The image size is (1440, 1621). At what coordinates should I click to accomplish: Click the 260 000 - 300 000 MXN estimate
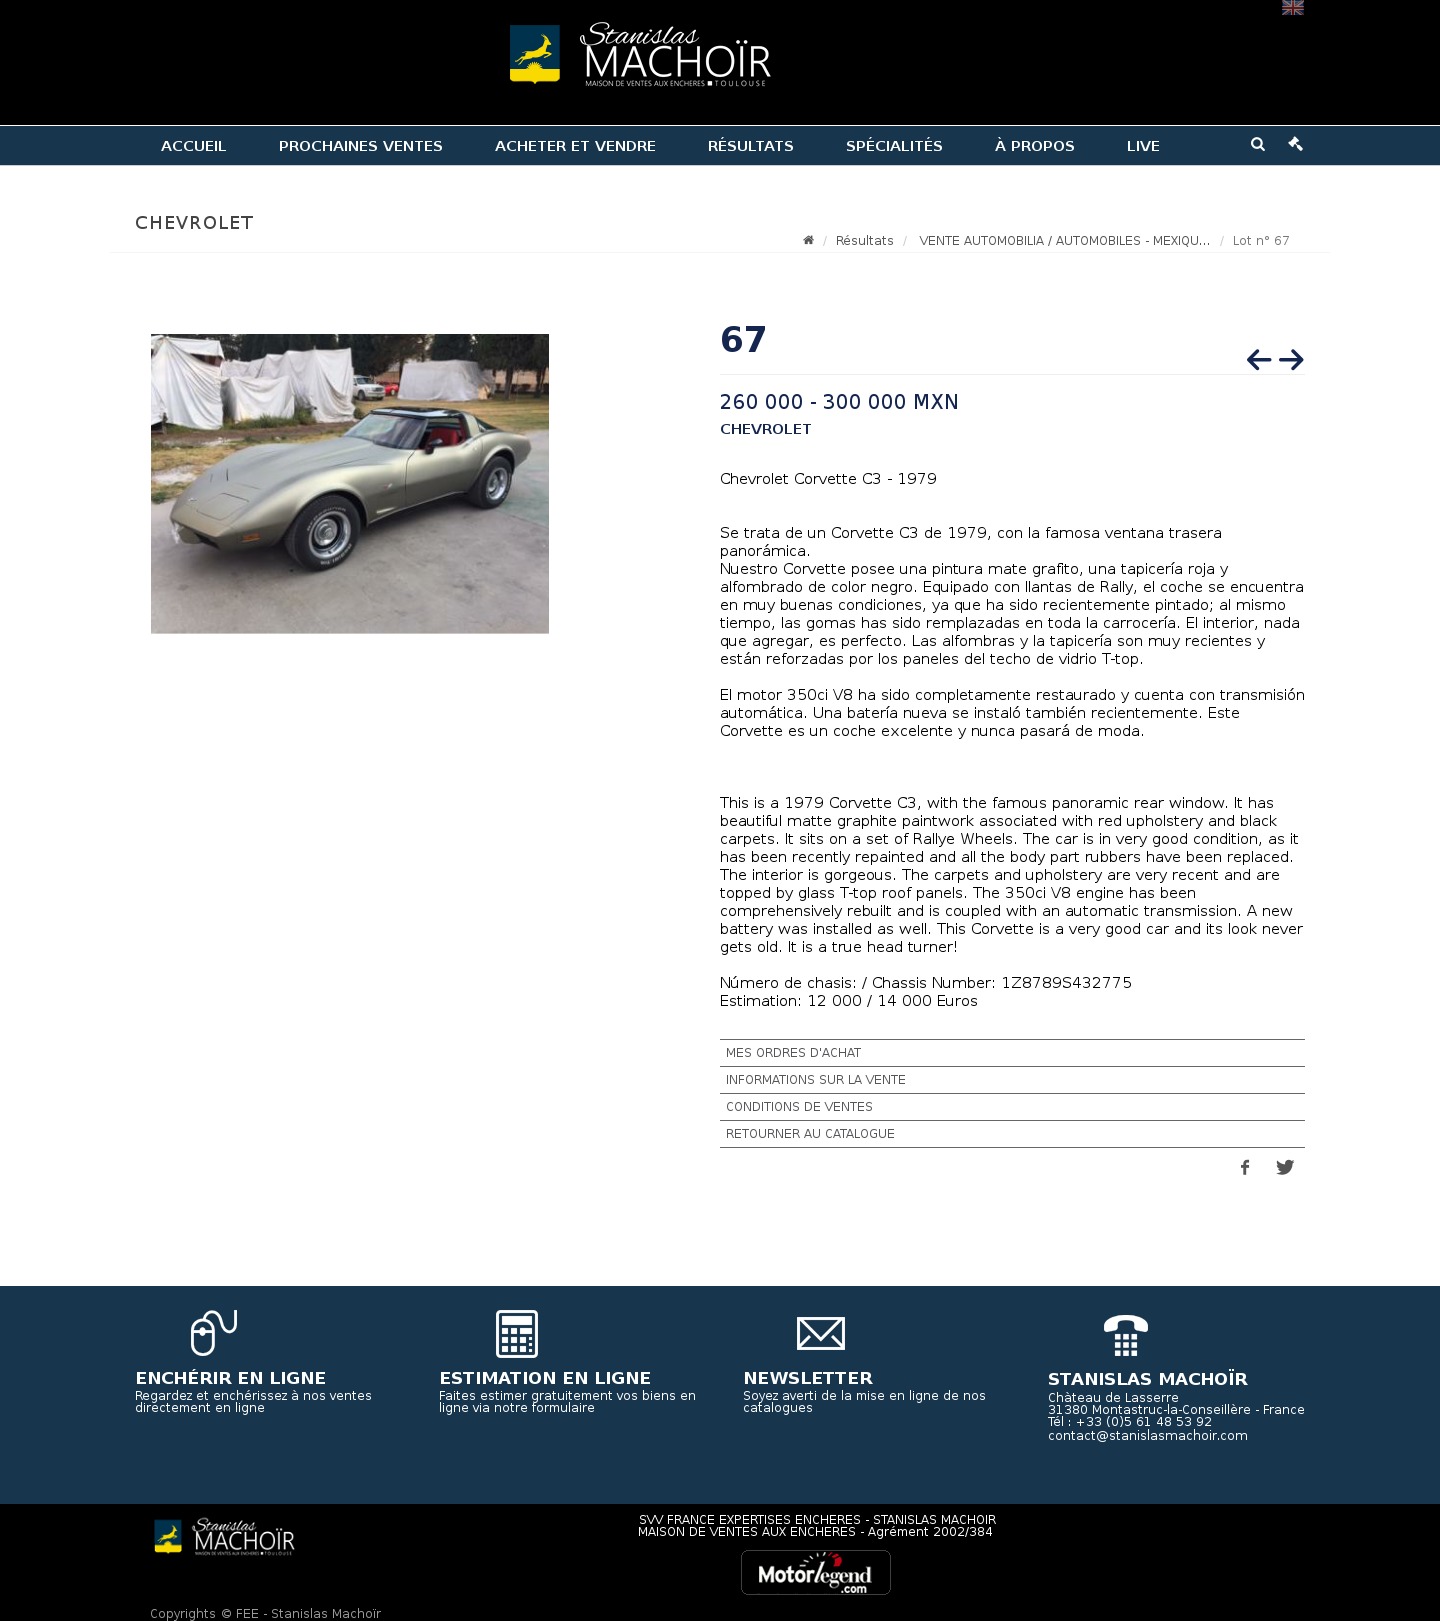pos(839,402)
